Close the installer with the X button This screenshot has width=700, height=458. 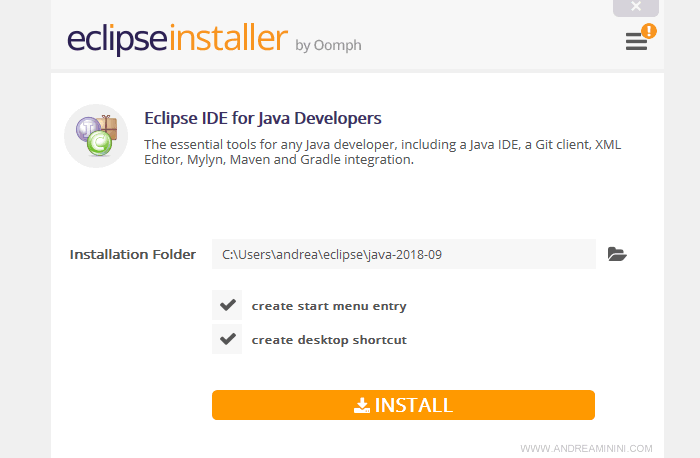[635, 8]
